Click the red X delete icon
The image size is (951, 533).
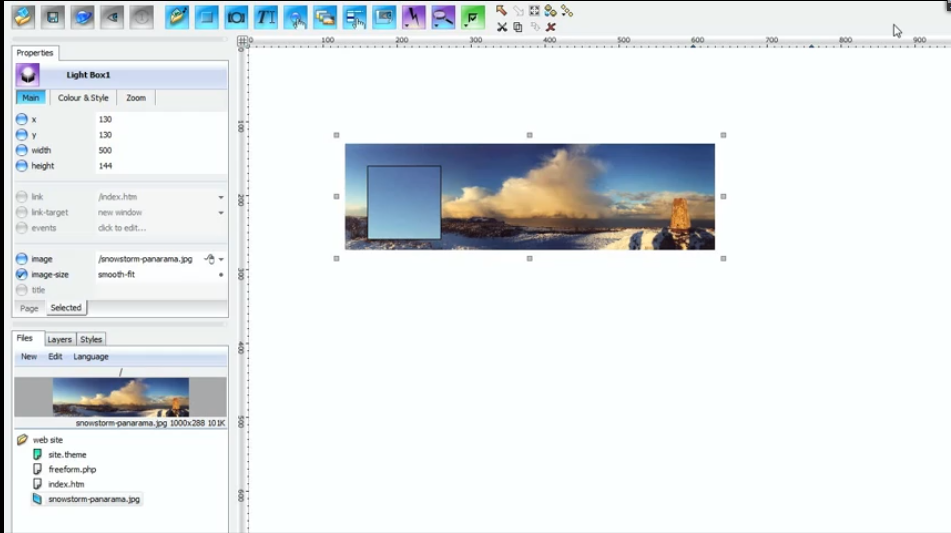pos(551,27)
